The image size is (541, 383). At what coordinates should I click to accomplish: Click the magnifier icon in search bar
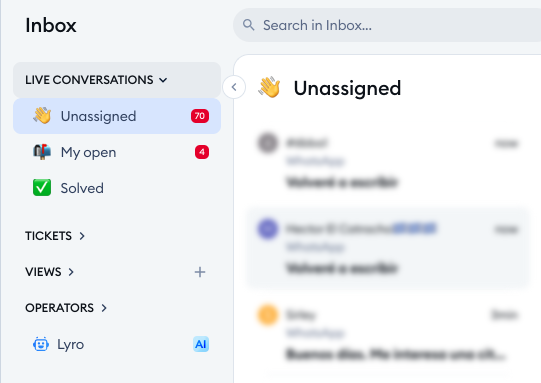click(248, 25)
